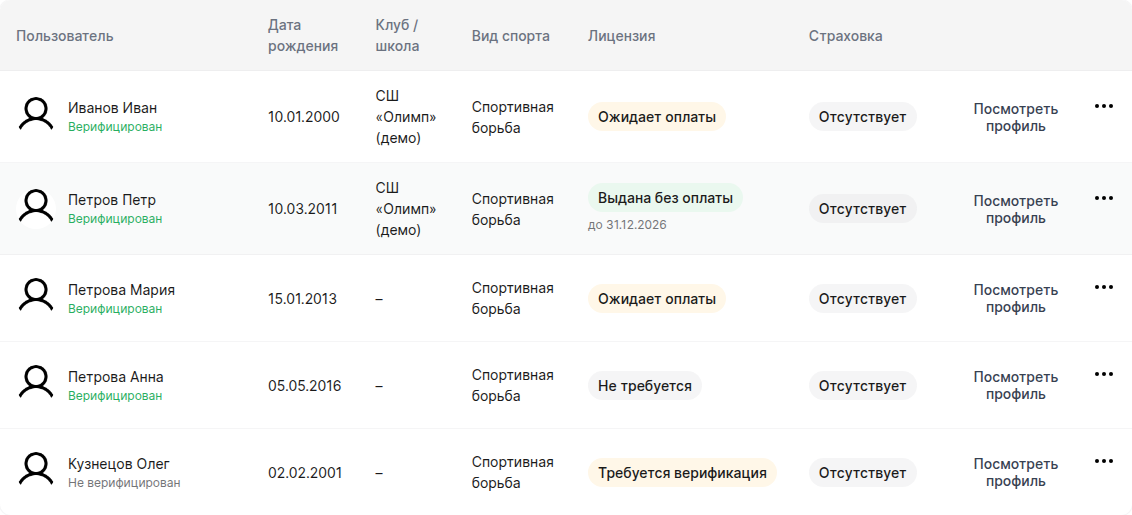Click Петров Петр's avatar icon
The width and height of the screenshot is (1132, 515).
tap(36, 209)
